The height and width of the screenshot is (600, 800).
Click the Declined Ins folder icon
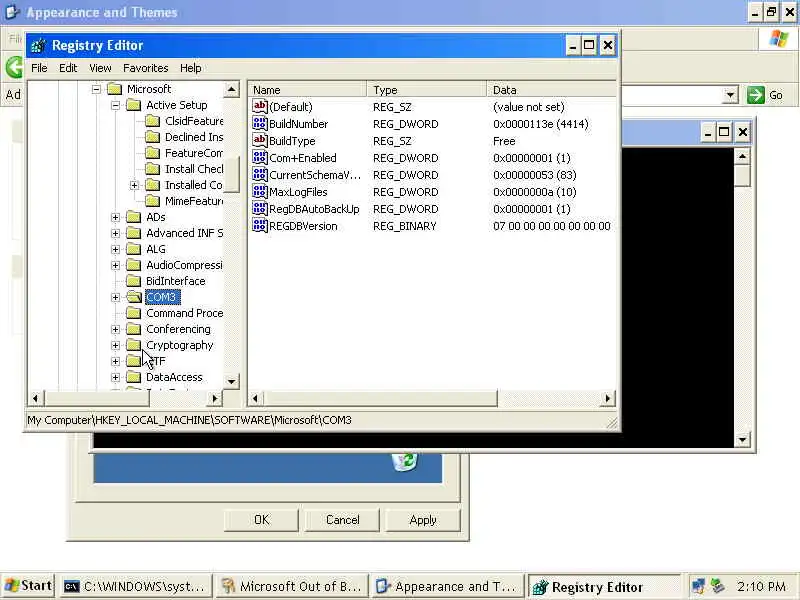[153, 137]
